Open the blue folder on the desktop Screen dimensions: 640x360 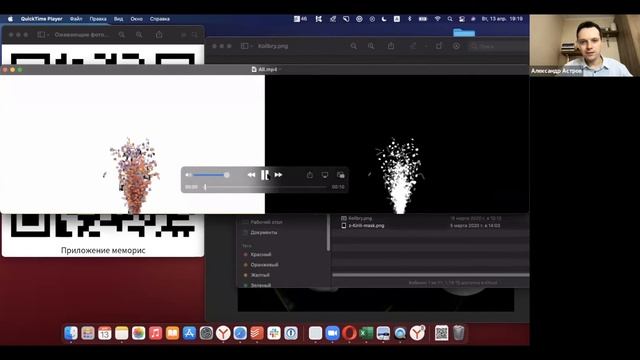[464, 32]
